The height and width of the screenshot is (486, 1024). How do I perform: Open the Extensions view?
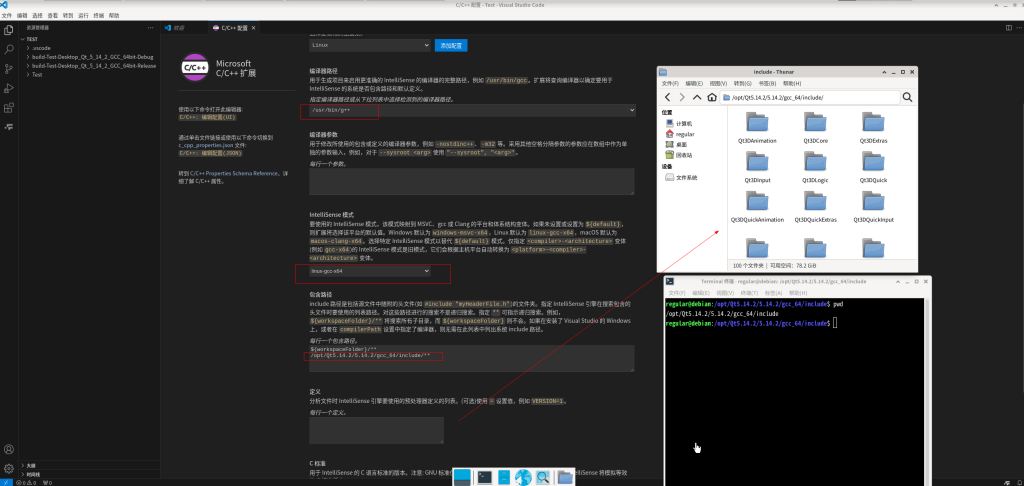pyautogui.click(x=9, y=109)
